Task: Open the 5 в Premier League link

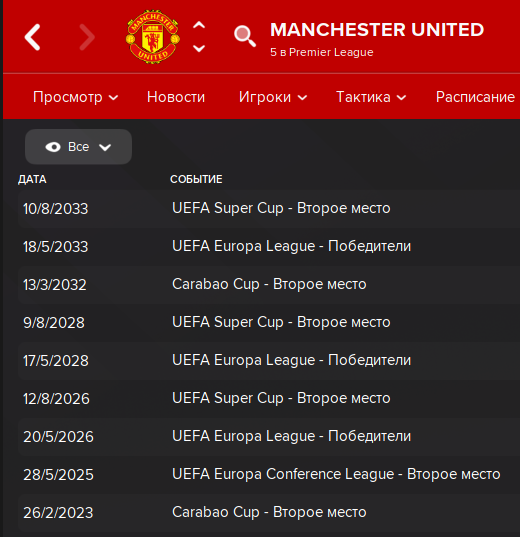Action: coord(322,52)
